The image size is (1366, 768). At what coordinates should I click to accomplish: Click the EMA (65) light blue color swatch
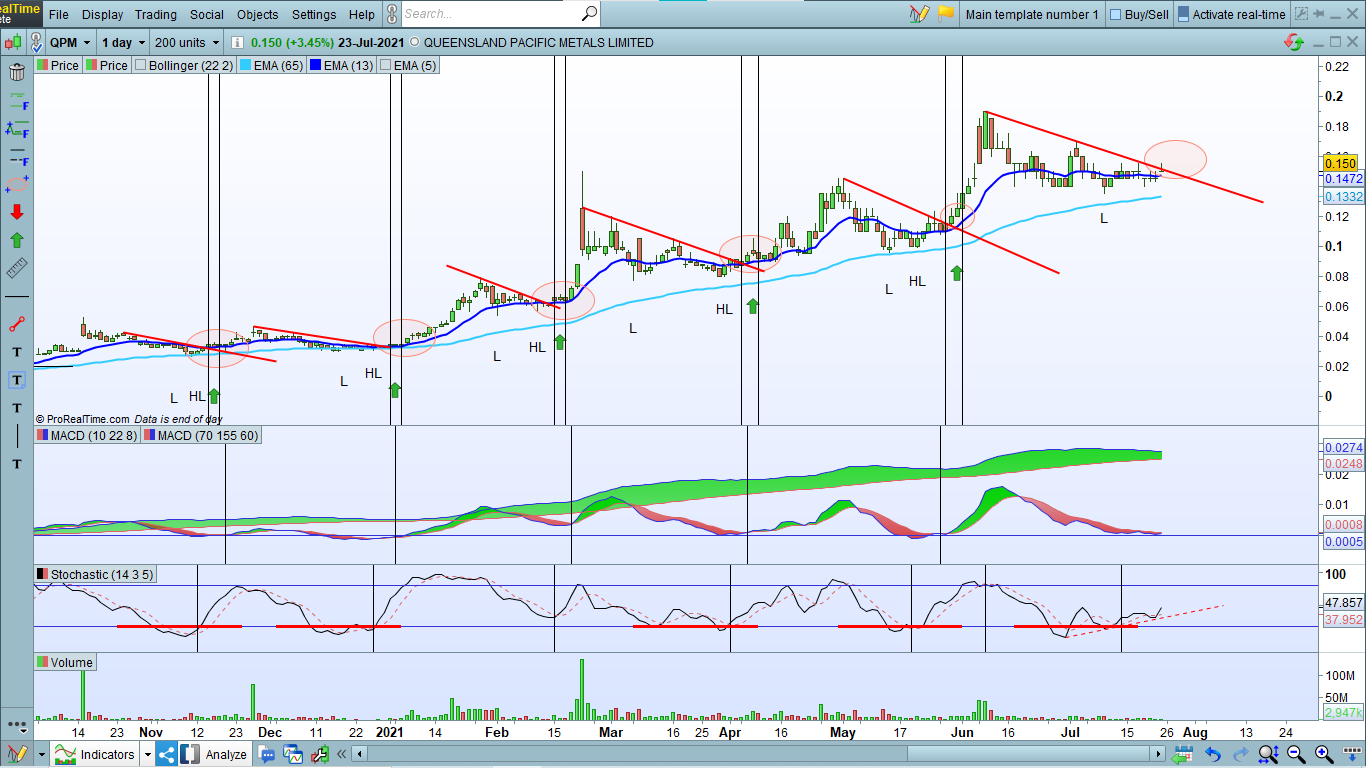click(x=245, y=65)
